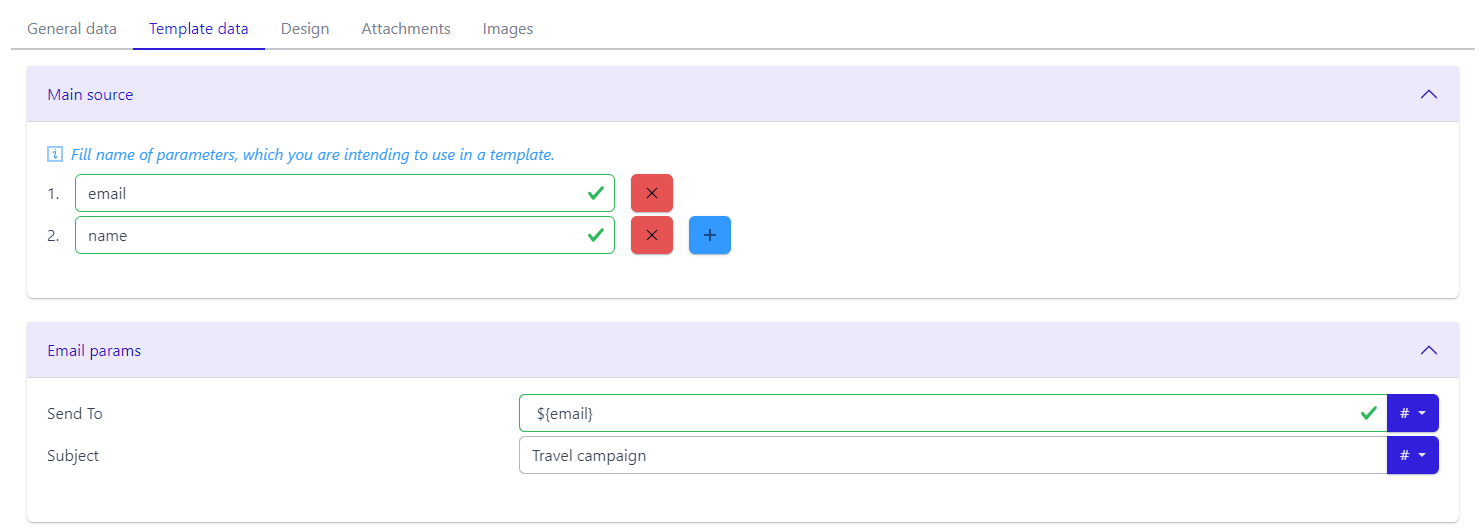Open the # dropdown for Send To

coord(1413,413)
